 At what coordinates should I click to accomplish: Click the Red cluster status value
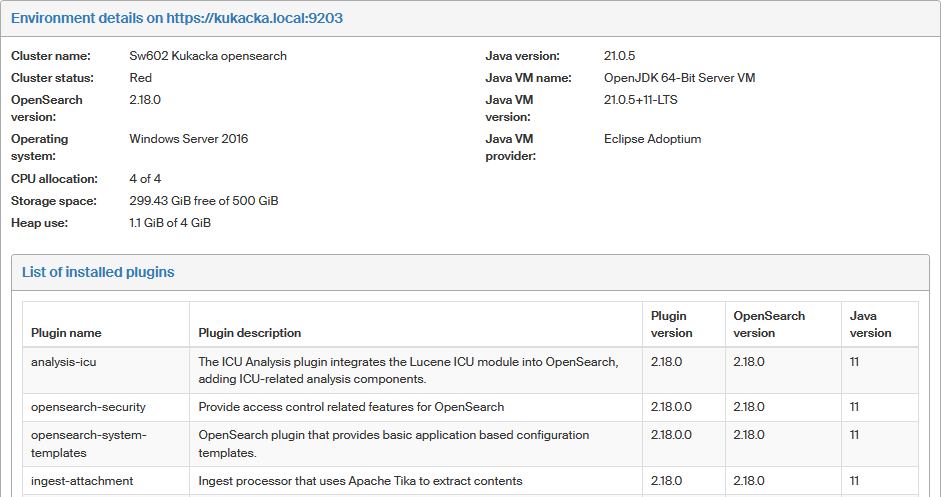(x=141, y=78)
